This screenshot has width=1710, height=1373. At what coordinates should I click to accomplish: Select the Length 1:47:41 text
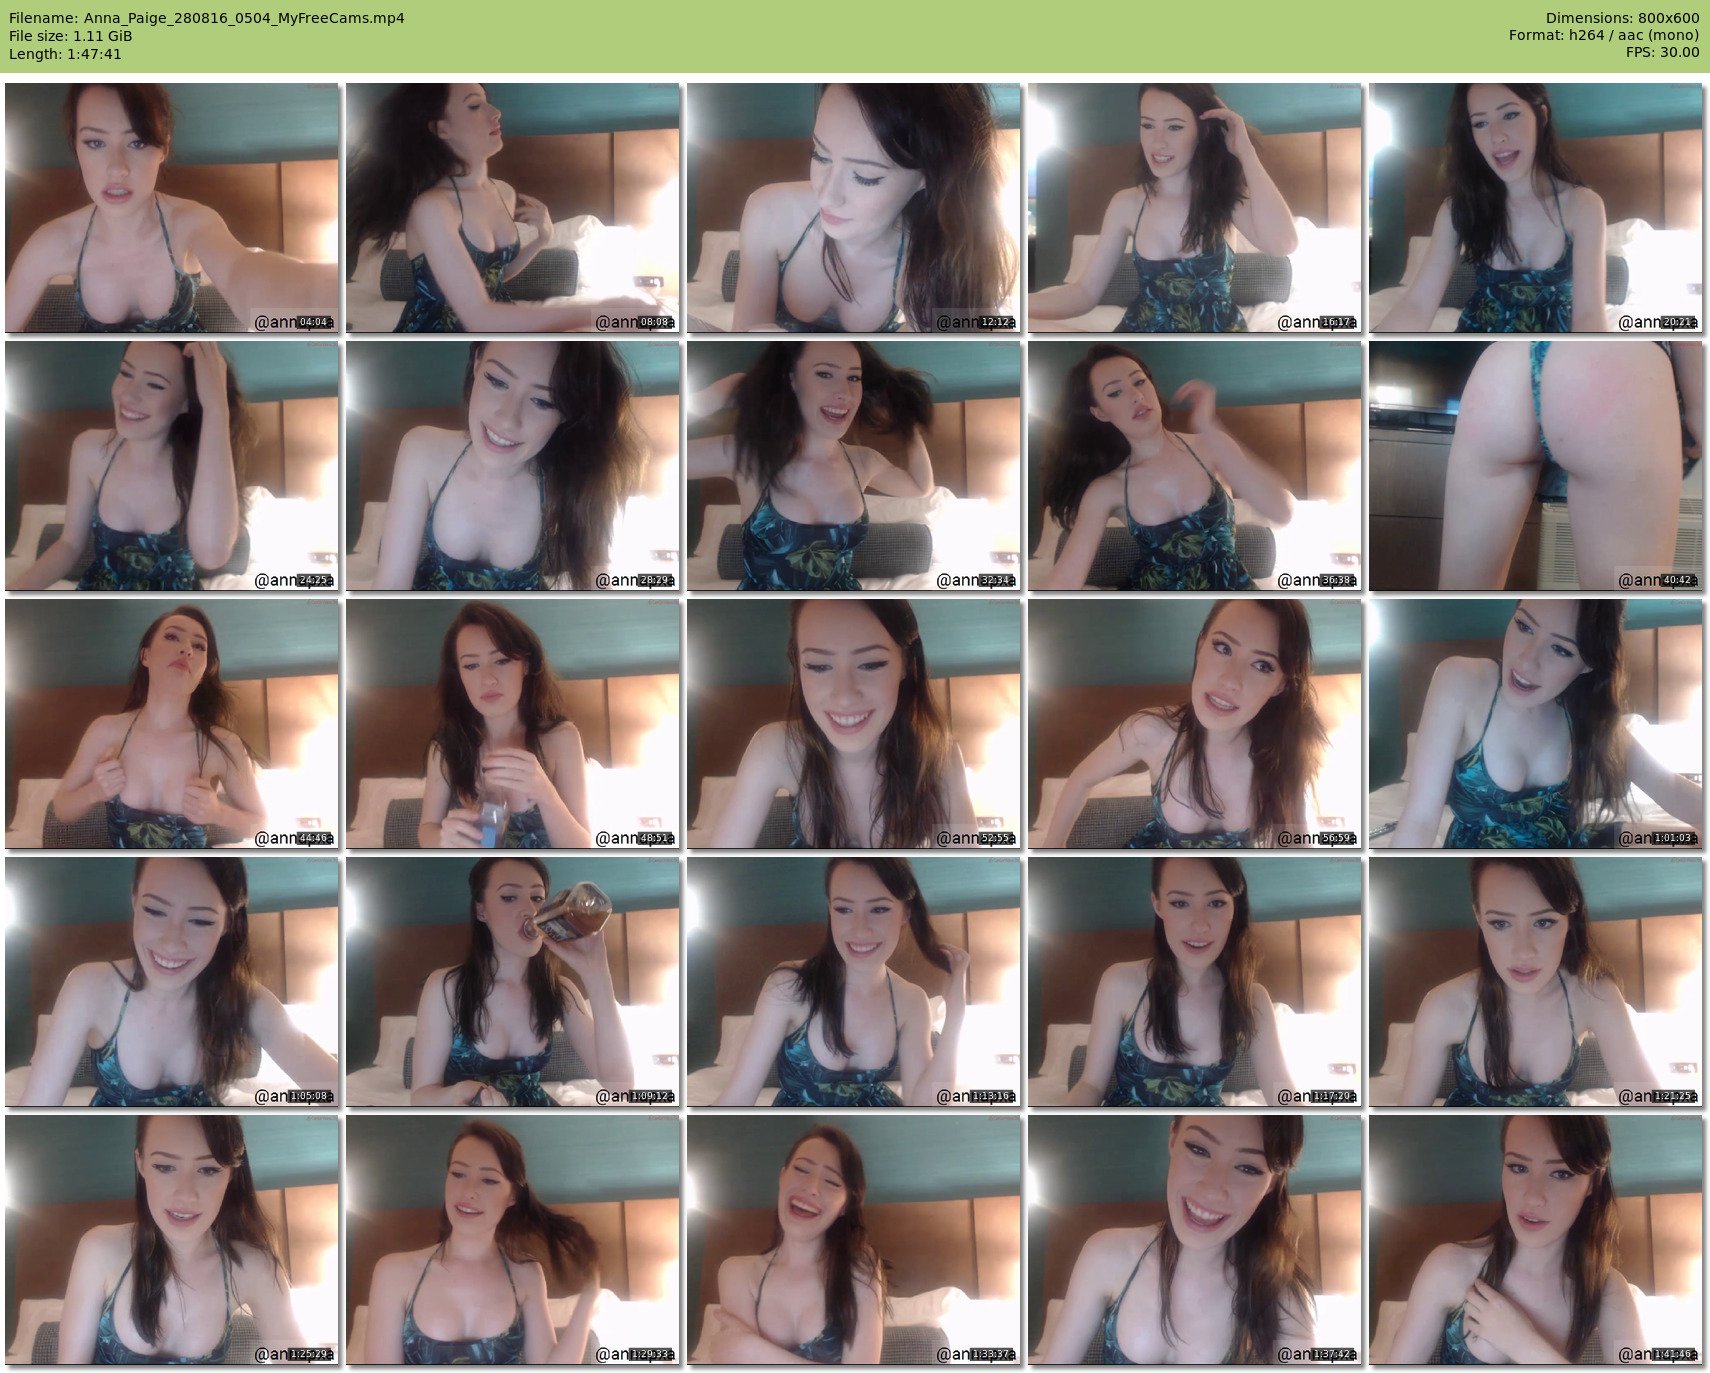[x=65, y=54]
